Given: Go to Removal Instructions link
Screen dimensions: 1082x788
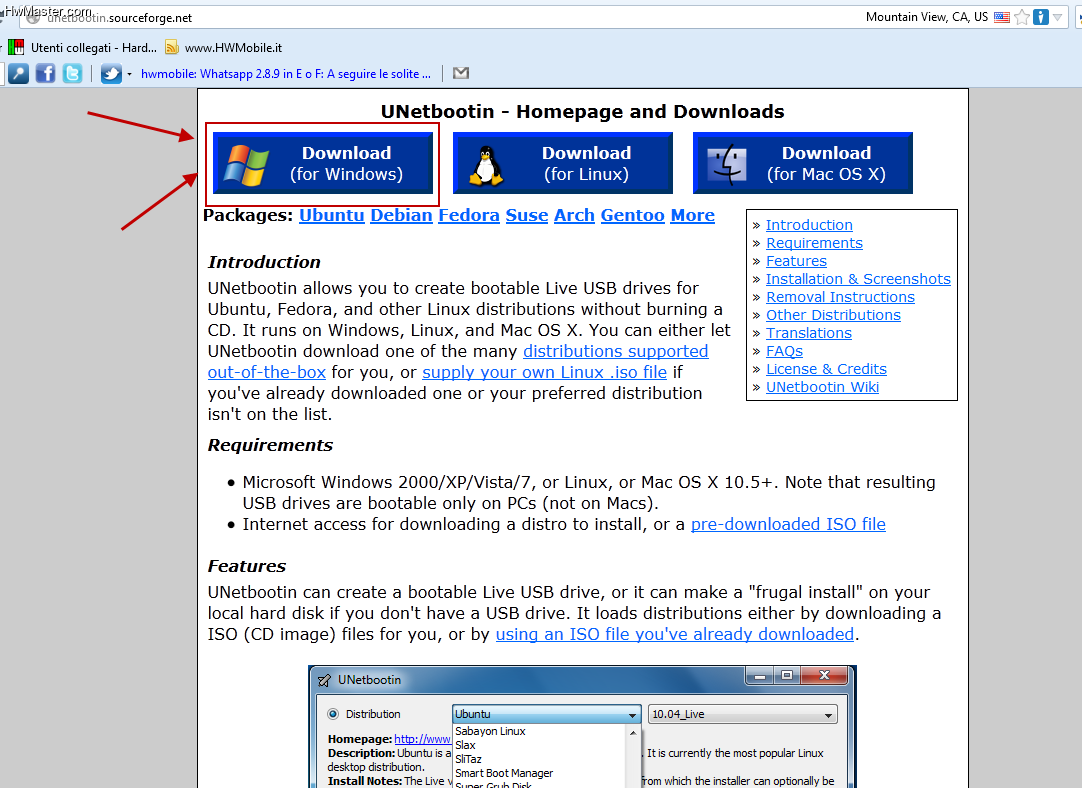Looking at the screenshot, I should (840, 297).
